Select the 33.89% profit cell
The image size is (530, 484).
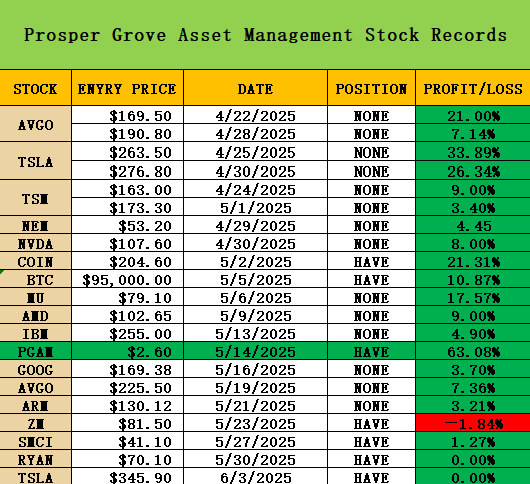coord(473,151)
